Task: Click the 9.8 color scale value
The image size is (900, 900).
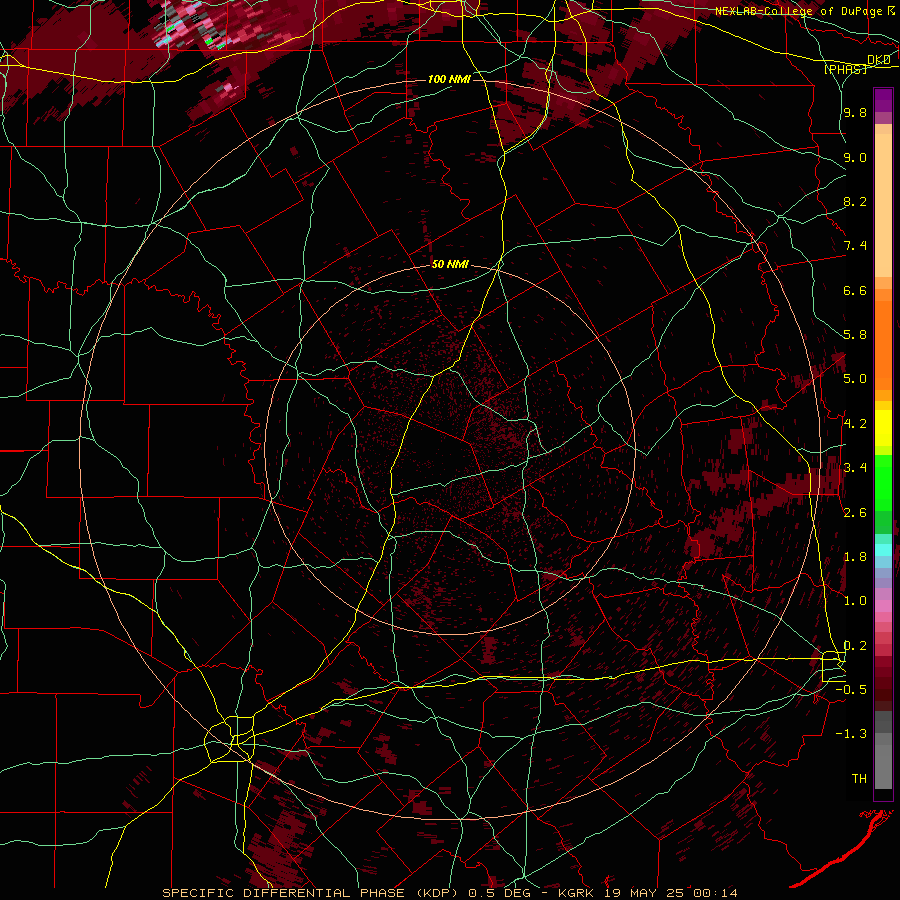Action: pyautogui.click(x=855, y=112)
